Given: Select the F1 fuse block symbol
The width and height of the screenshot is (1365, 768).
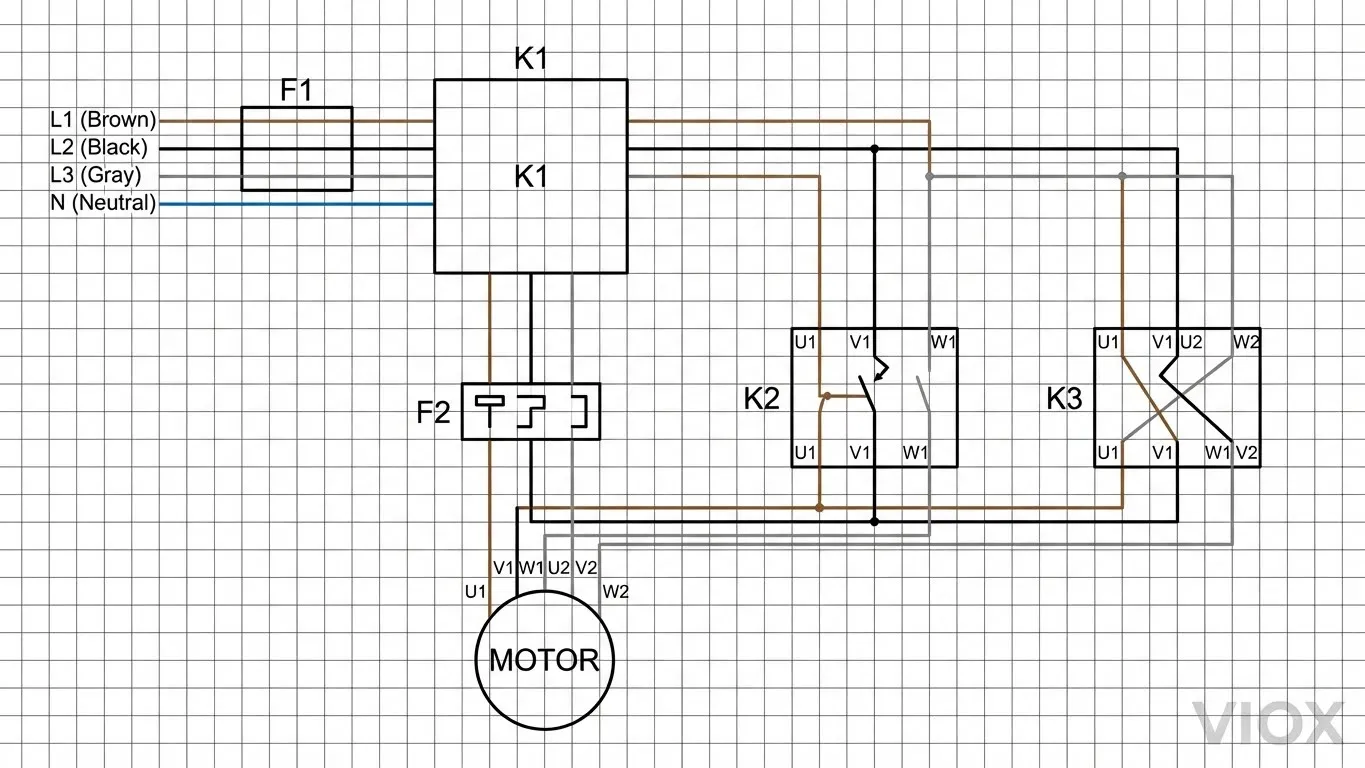Looking at the screenshot, I should click(296, 149).
